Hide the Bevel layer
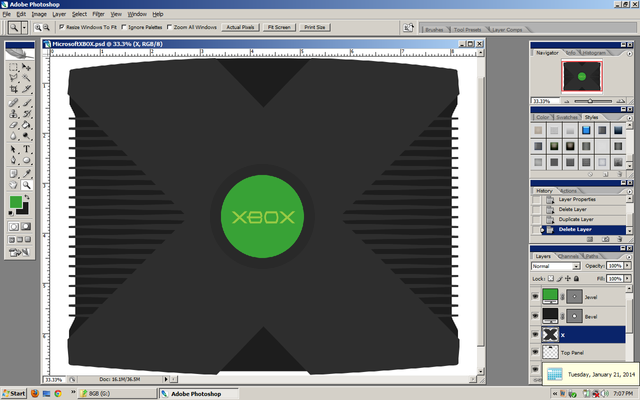The height and width of the screenshot is (400, 640). pyautogui.click(x=535, y=316)
